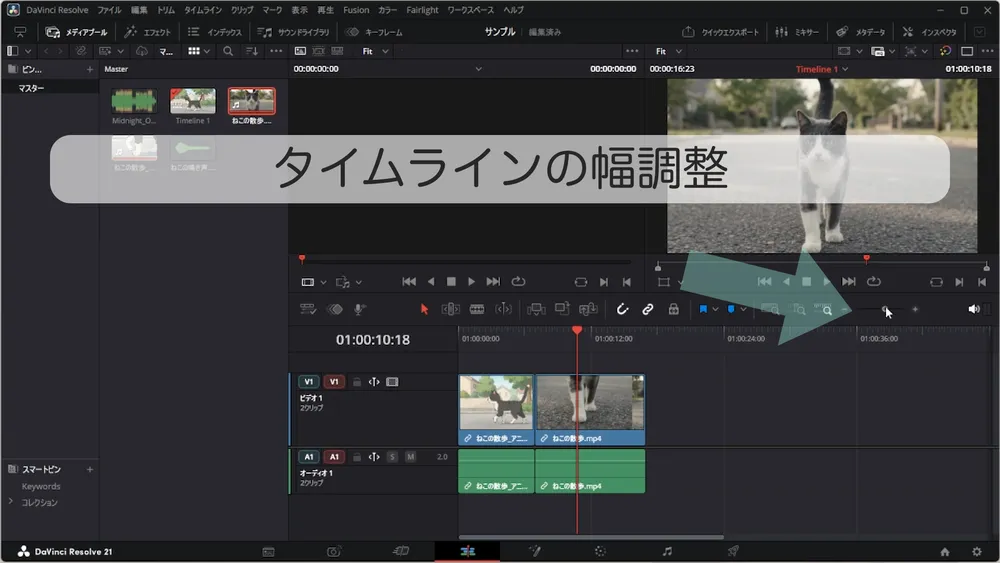Open source viewer Fit zoom dropdown
Image resolution: width=1000 pixels, height=563 pixels.
(375, 51)
